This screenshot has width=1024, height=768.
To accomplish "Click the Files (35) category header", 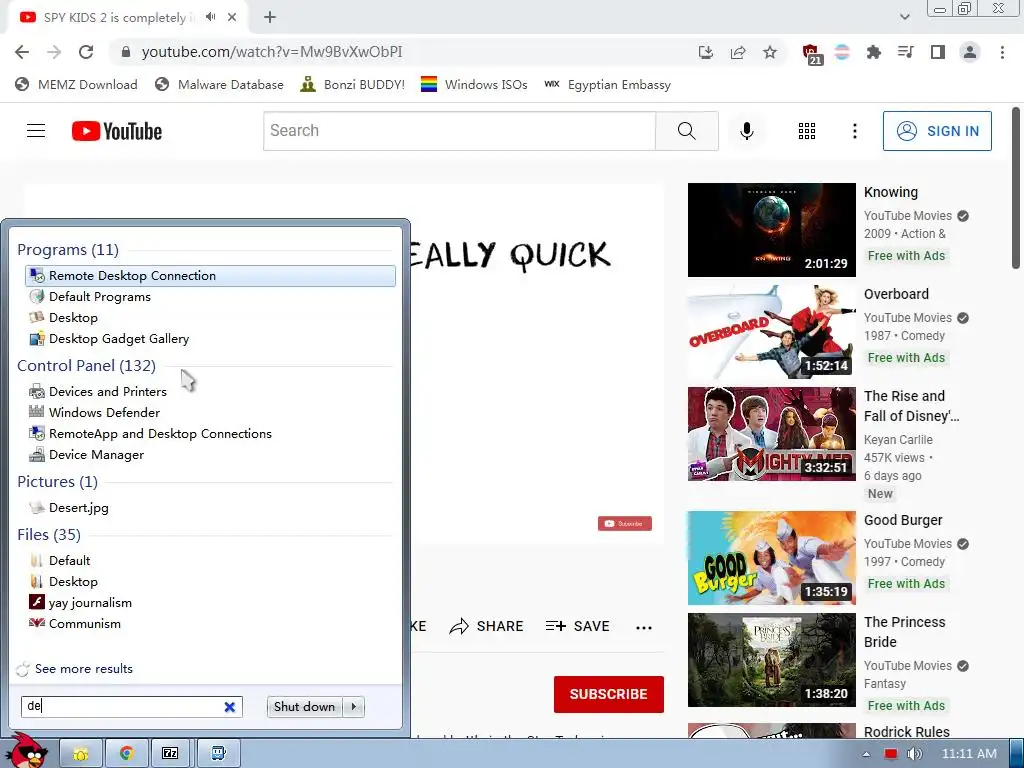I will click(49, 534).
